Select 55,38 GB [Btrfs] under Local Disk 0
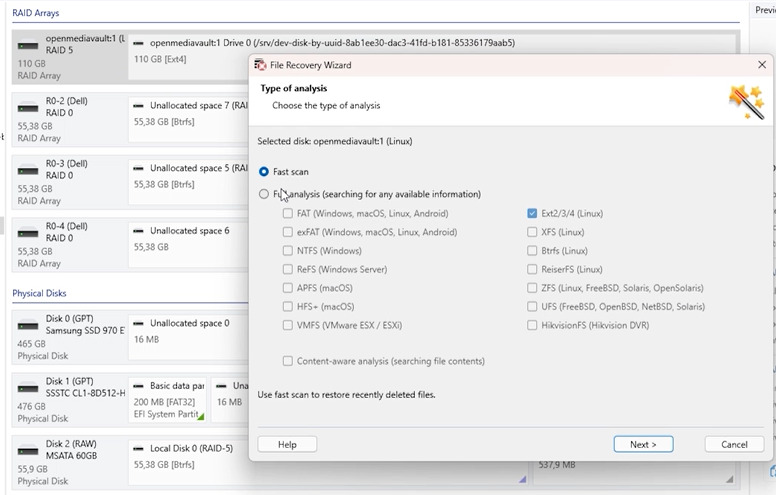The image size is (776, 495). tap(164, 465)
